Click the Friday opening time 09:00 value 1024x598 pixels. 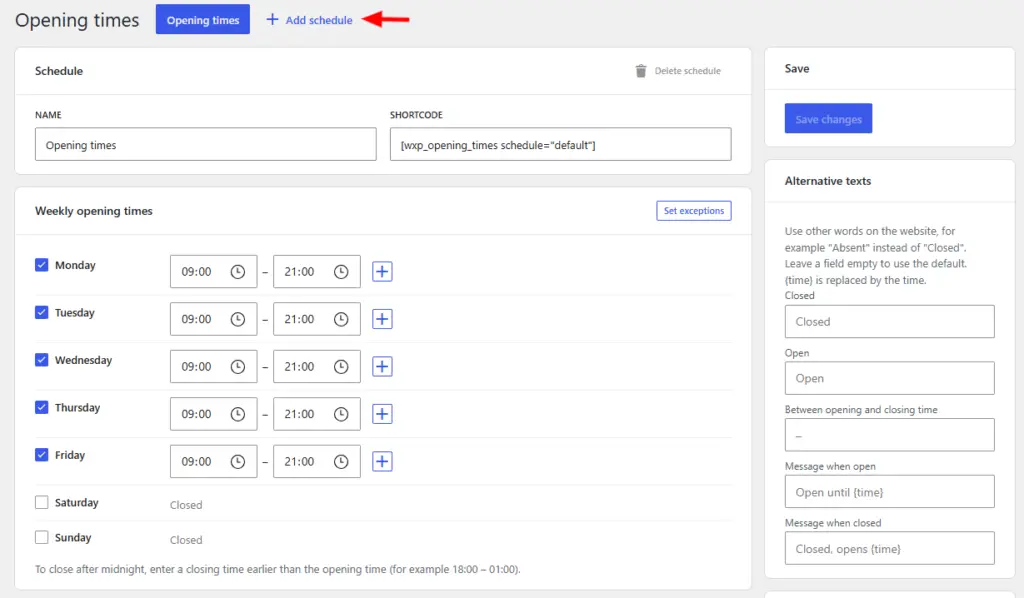(196, 462)
